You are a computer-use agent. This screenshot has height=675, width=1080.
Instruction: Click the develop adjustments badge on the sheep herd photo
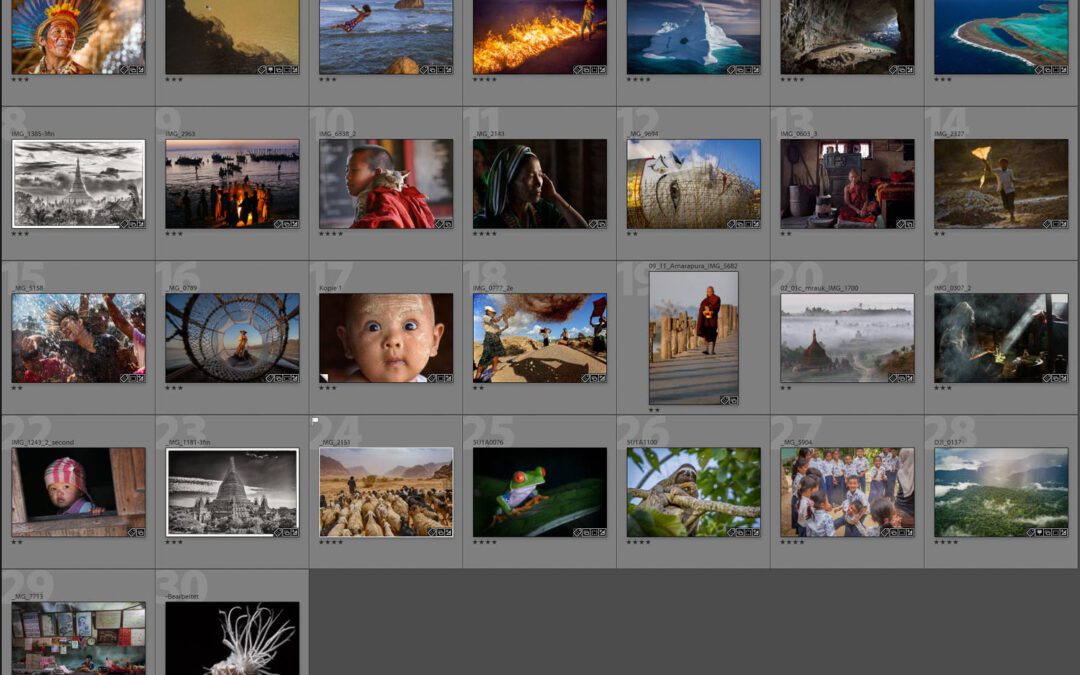(448, 532)
